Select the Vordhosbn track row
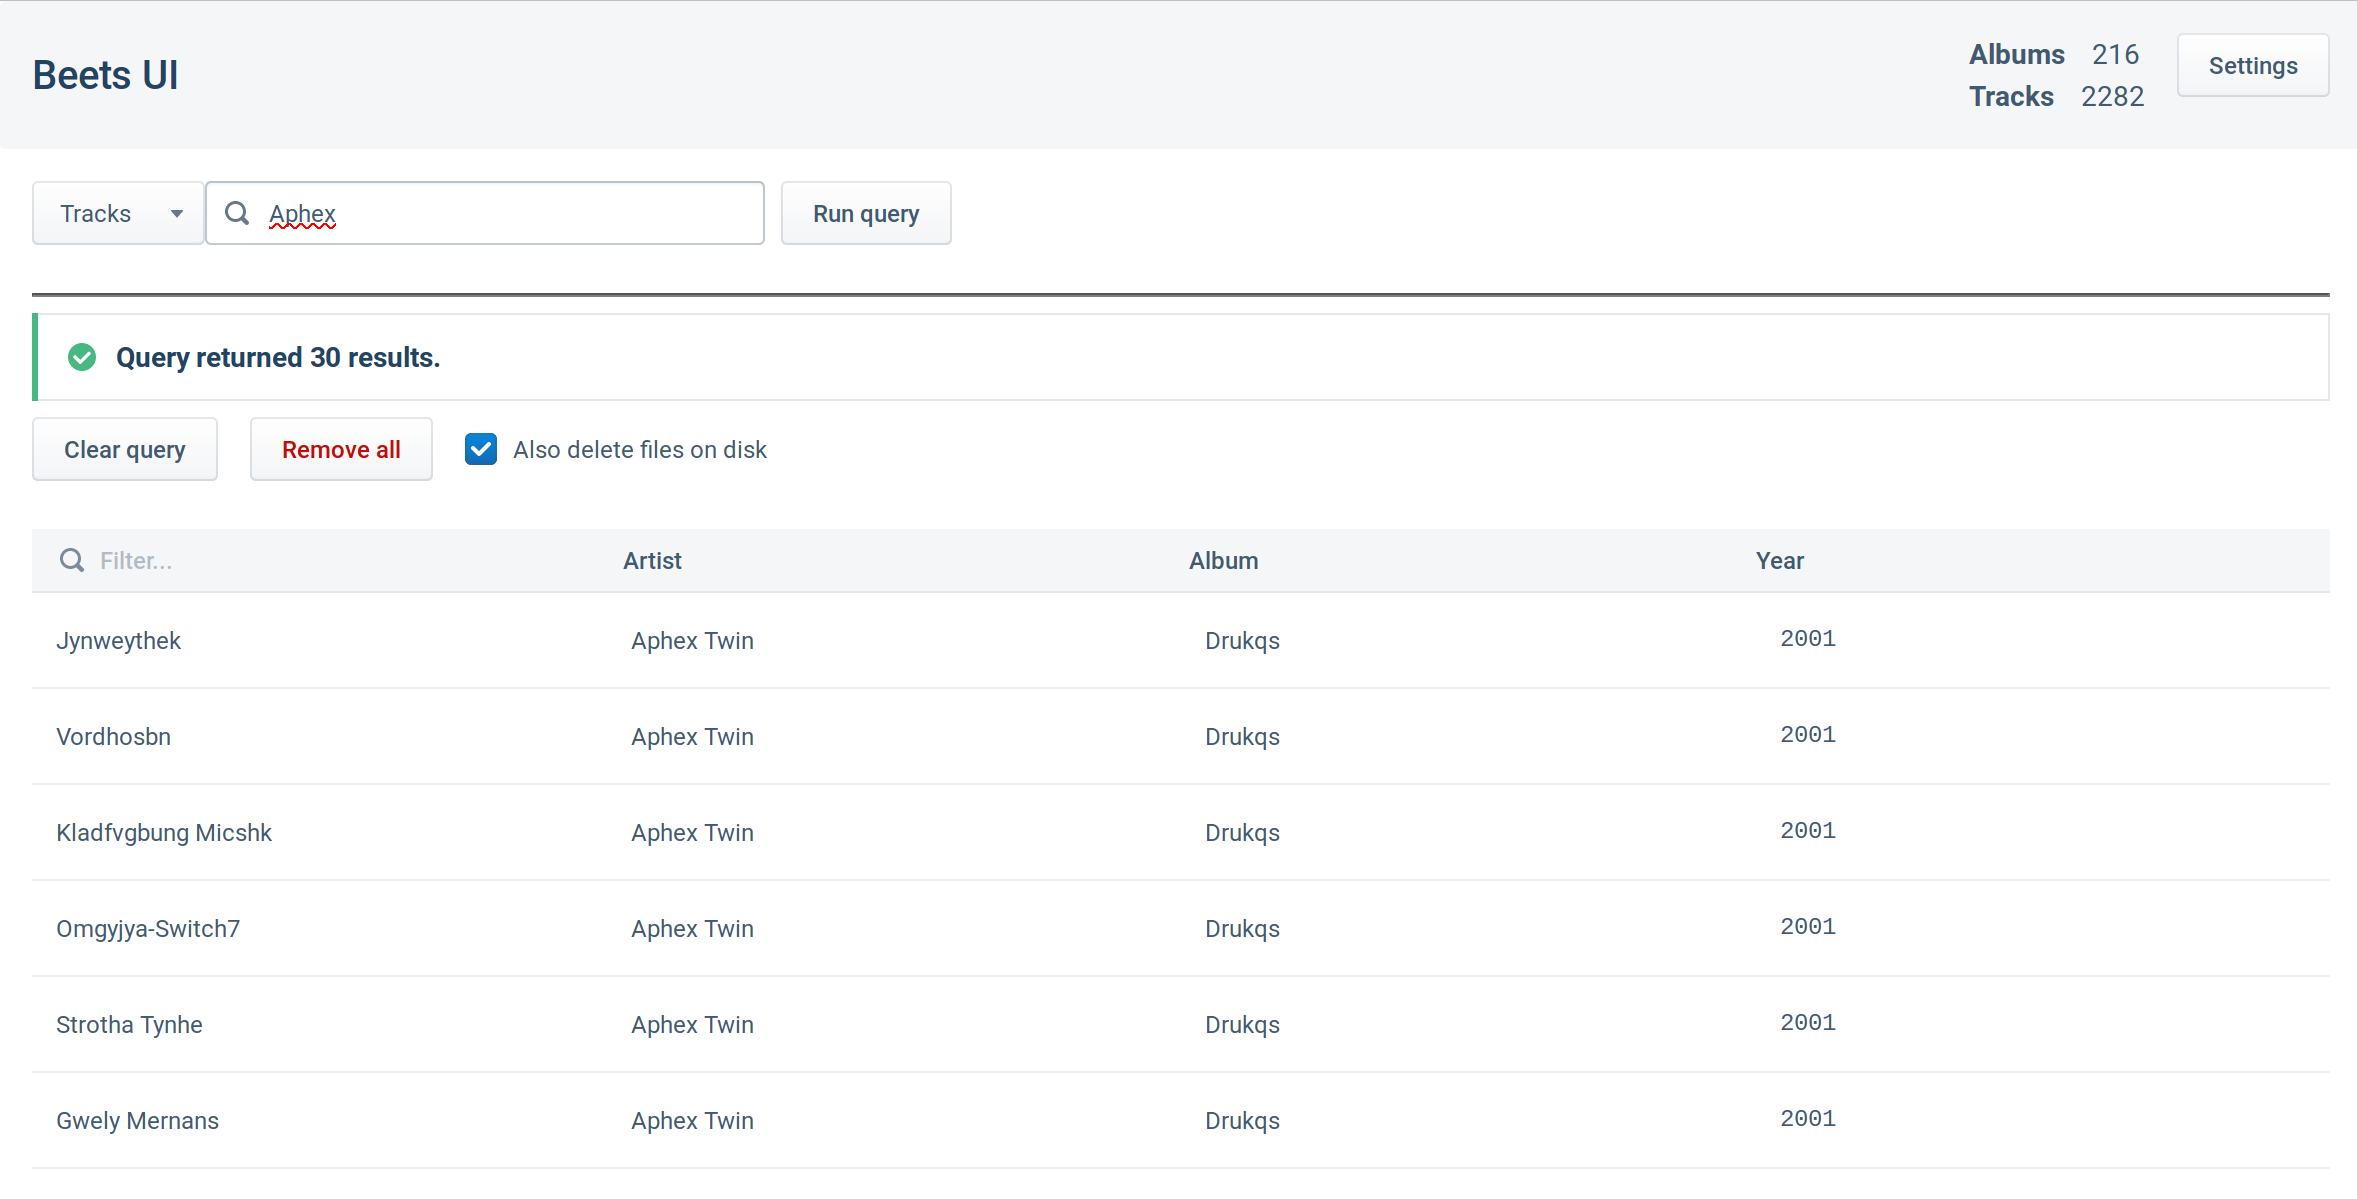The height and width of the screenshot is (1199, 2357). coord(114,736)
